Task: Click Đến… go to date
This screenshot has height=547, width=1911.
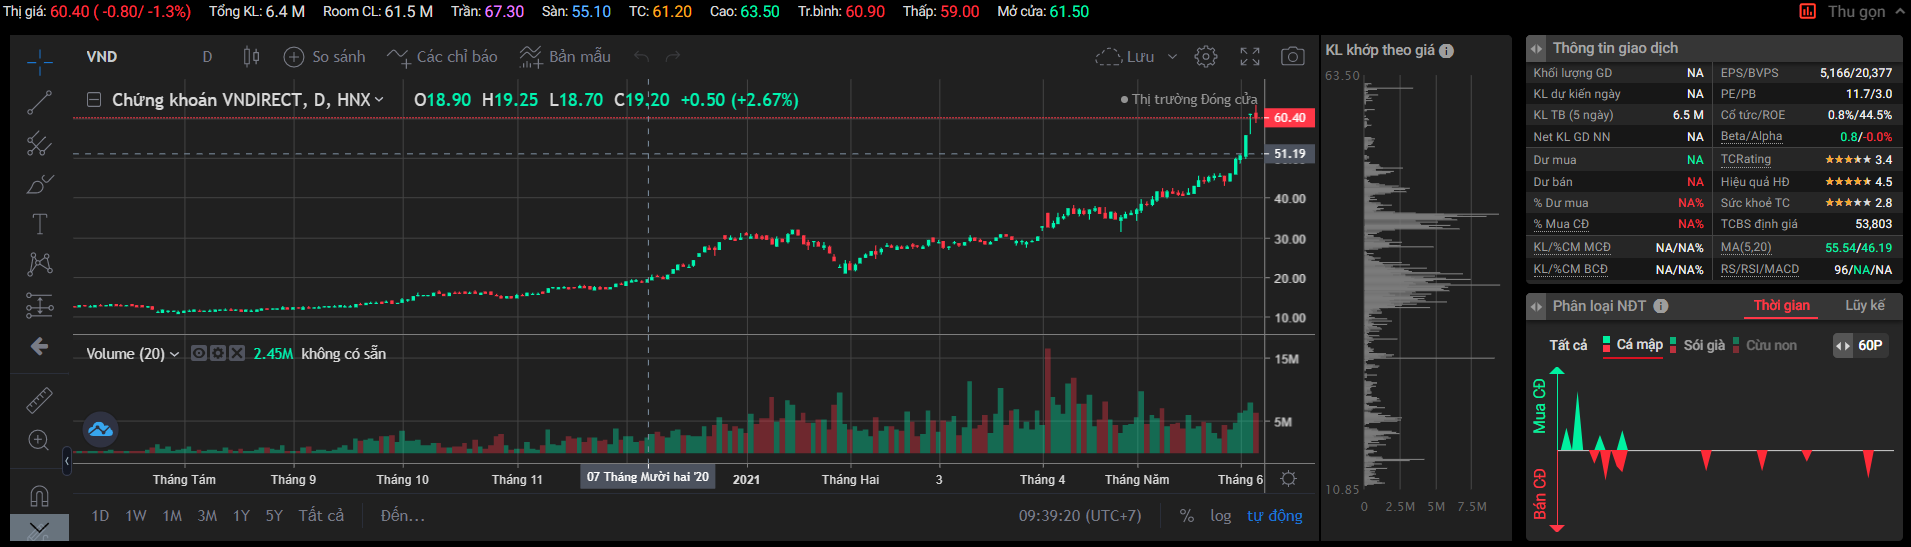Action: (403, 516)
